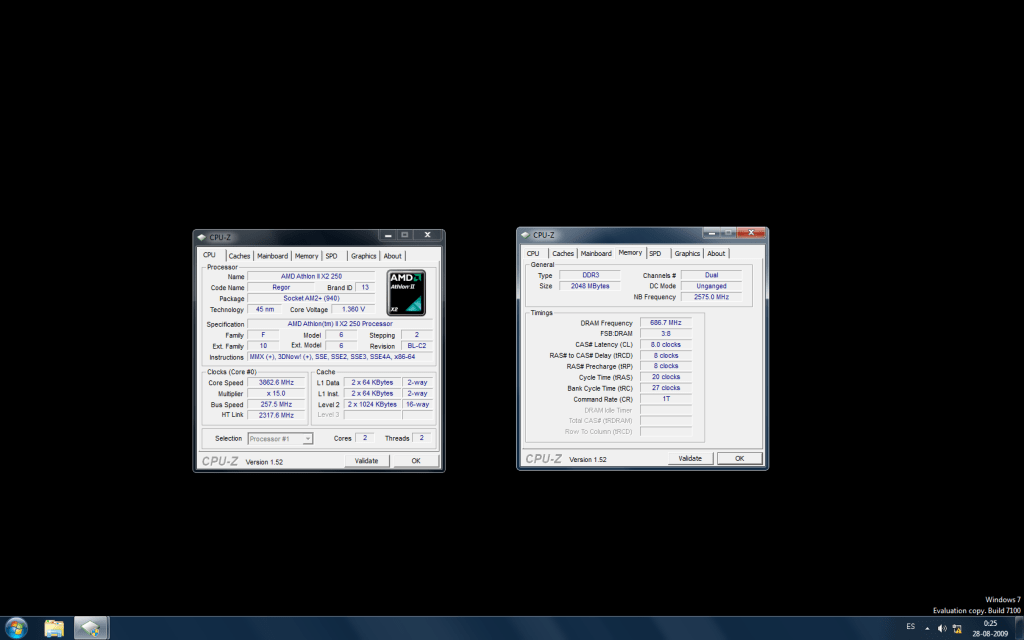
Task: Click the Channels # value 'Dual'
Action: pos(711,275)
